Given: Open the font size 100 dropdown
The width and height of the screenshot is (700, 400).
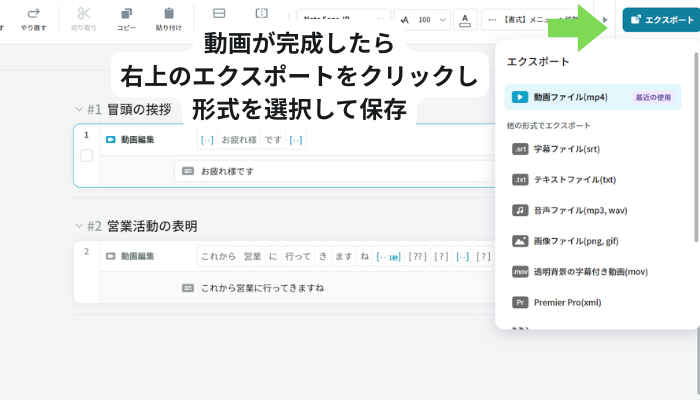Looking at the screenshot, I should (x=422, y=20).
